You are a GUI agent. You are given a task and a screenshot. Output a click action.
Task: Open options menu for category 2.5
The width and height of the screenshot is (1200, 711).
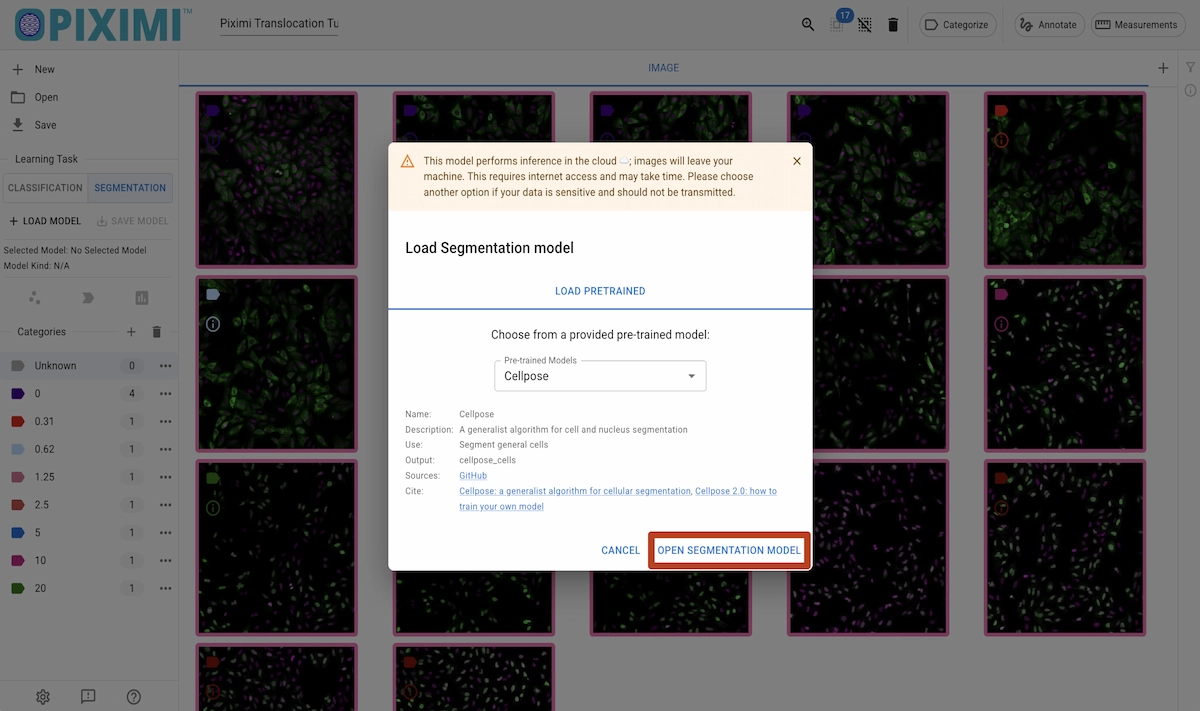(166, 505)
